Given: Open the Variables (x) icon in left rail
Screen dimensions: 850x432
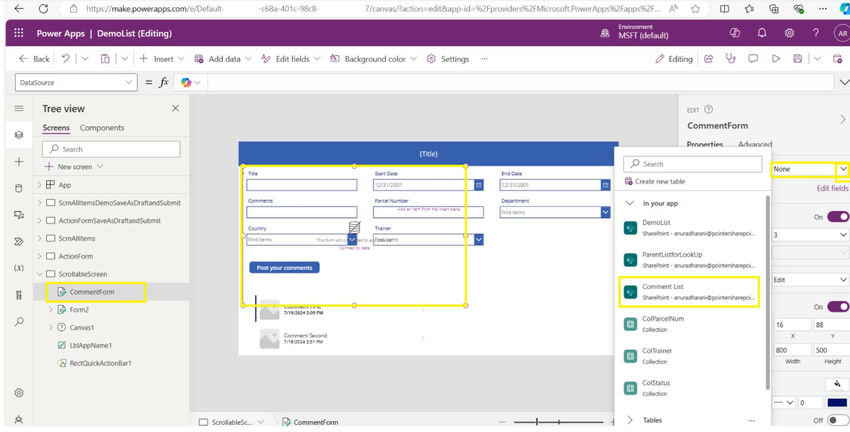Looking at the screenshot, I should coord(18,268).
